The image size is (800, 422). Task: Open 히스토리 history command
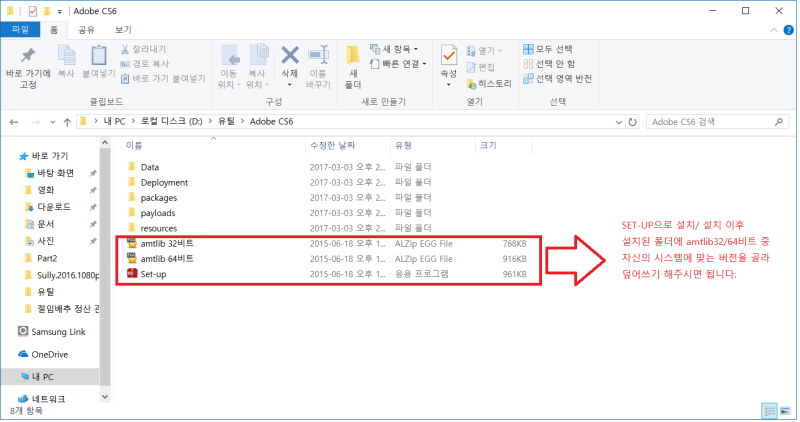coord(489,84)
